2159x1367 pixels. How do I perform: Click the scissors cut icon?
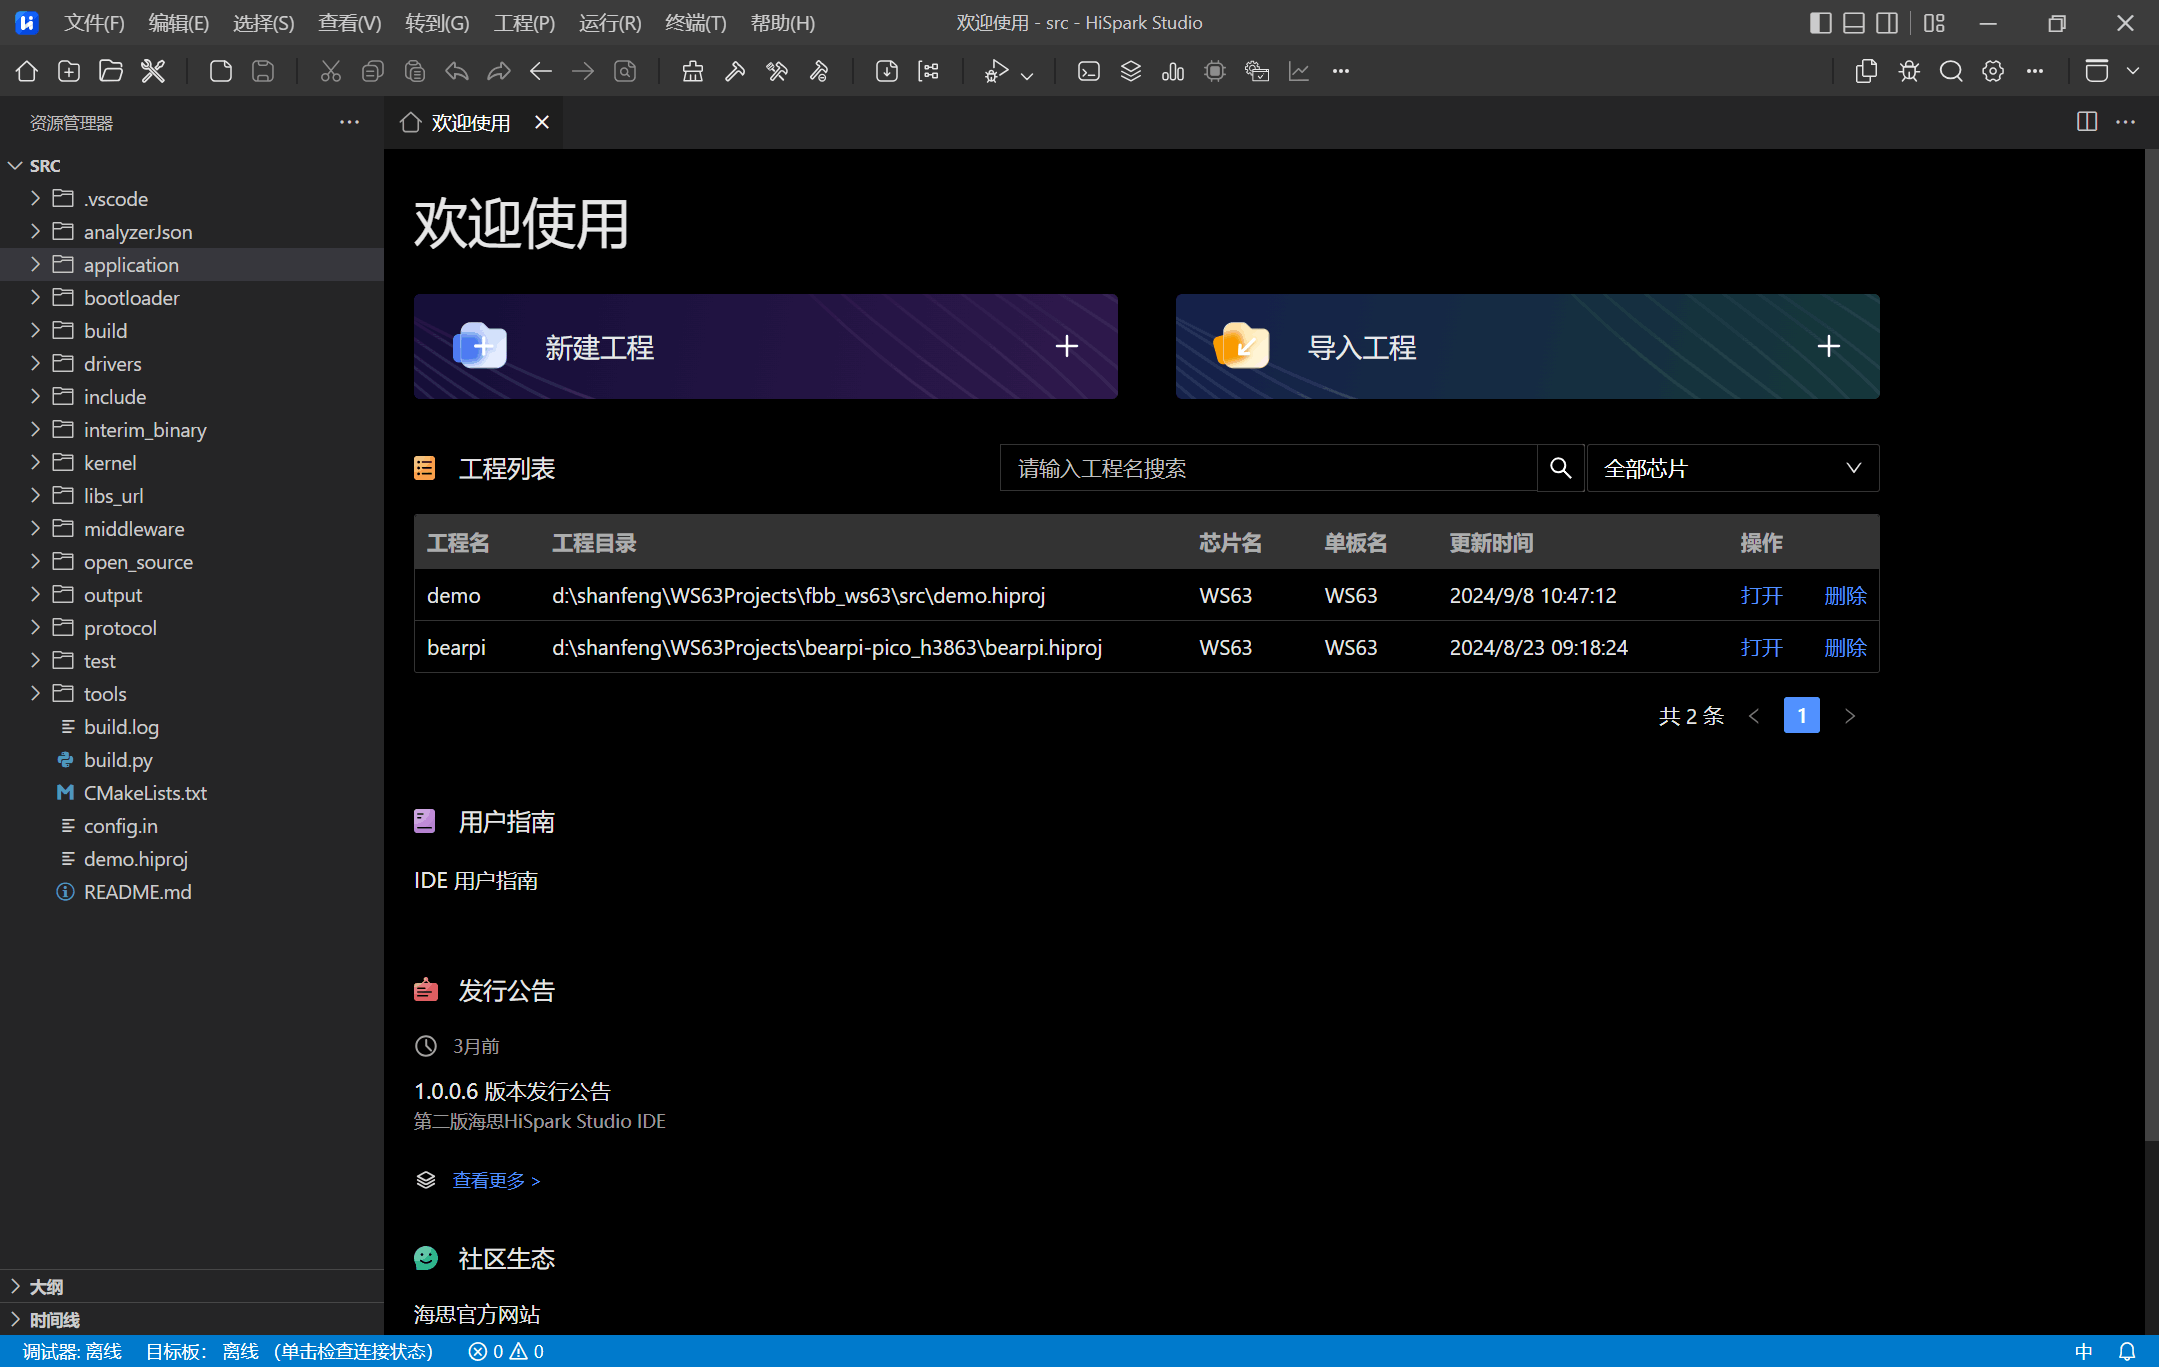coord(331,71)
